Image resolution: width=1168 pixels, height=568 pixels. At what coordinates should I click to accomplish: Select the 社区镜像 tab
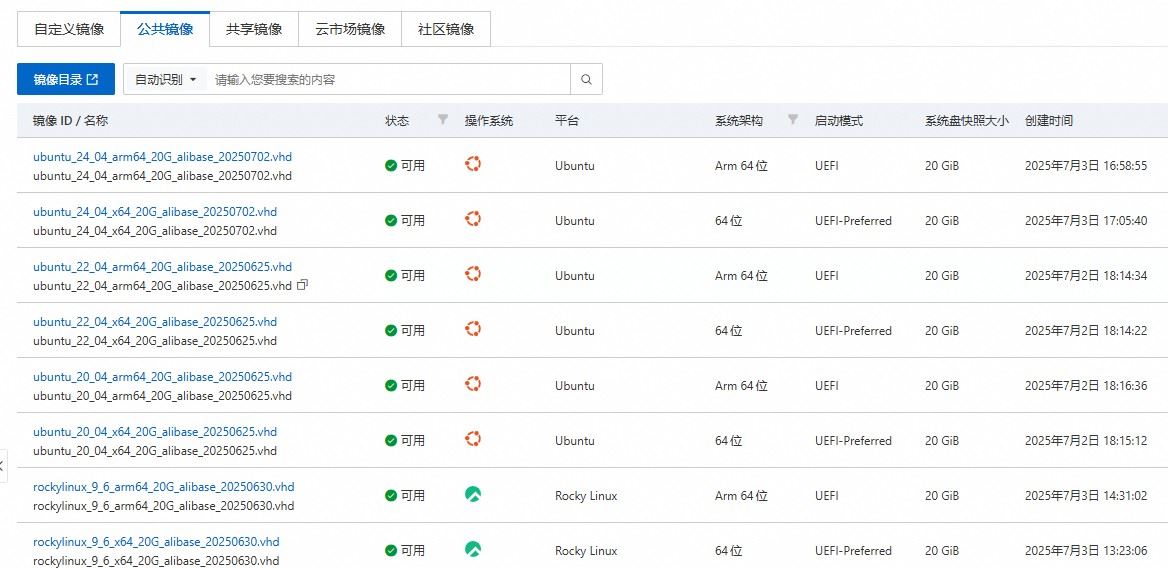446,29
